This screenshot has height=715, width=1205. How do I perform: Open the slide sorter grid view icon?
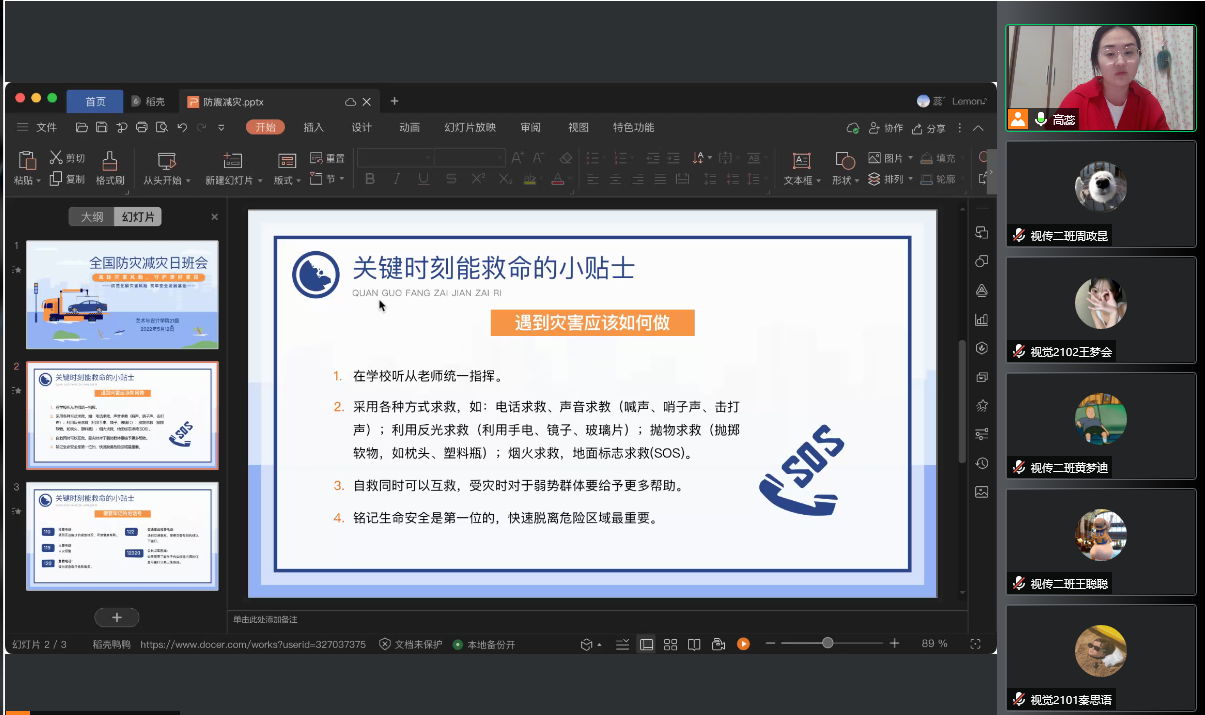pyautogui.click(x=670, y=644)
